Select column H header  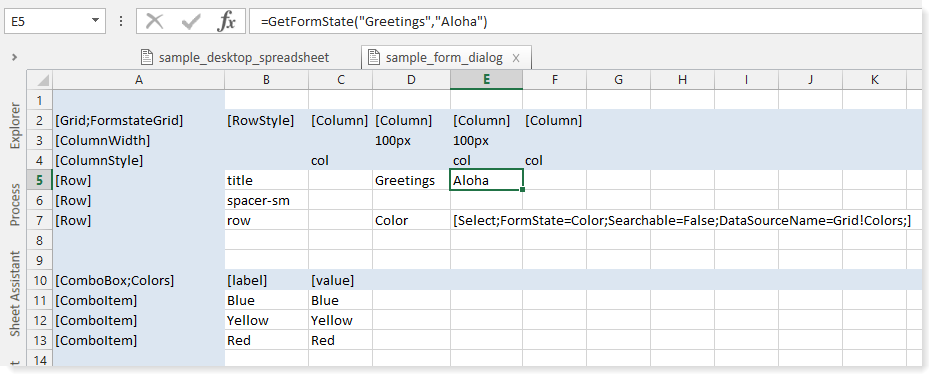(683, 79)
